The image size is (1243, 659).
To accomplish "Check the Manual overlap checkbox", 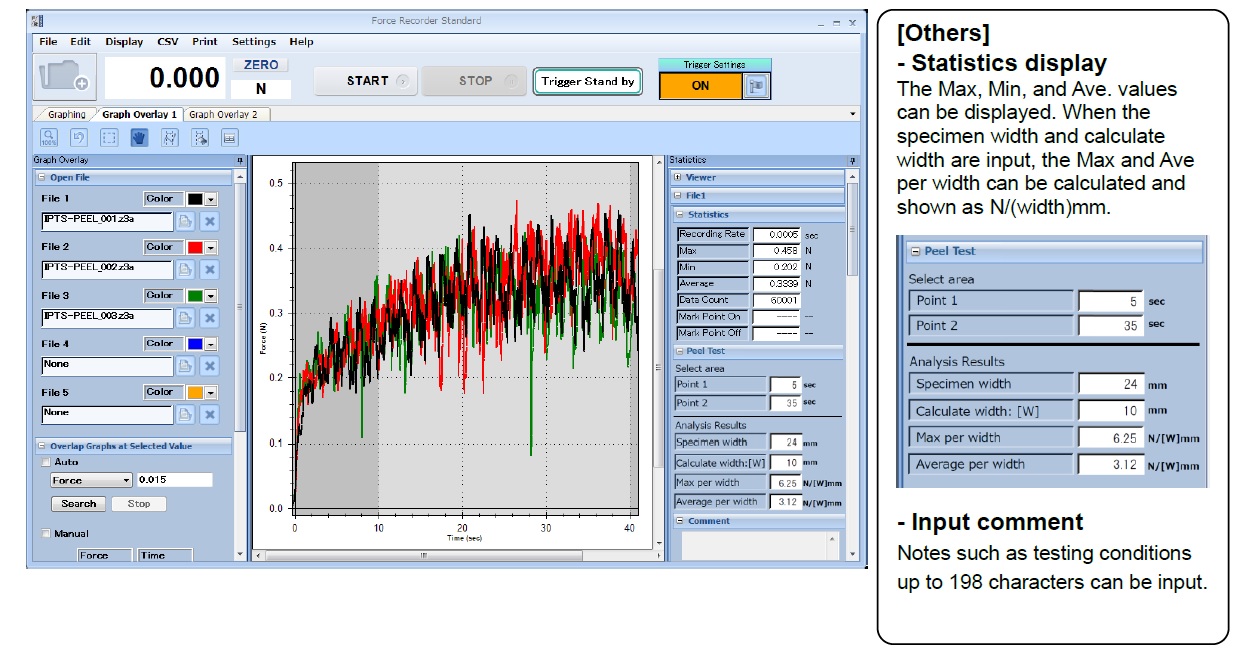I will point(46,534).
